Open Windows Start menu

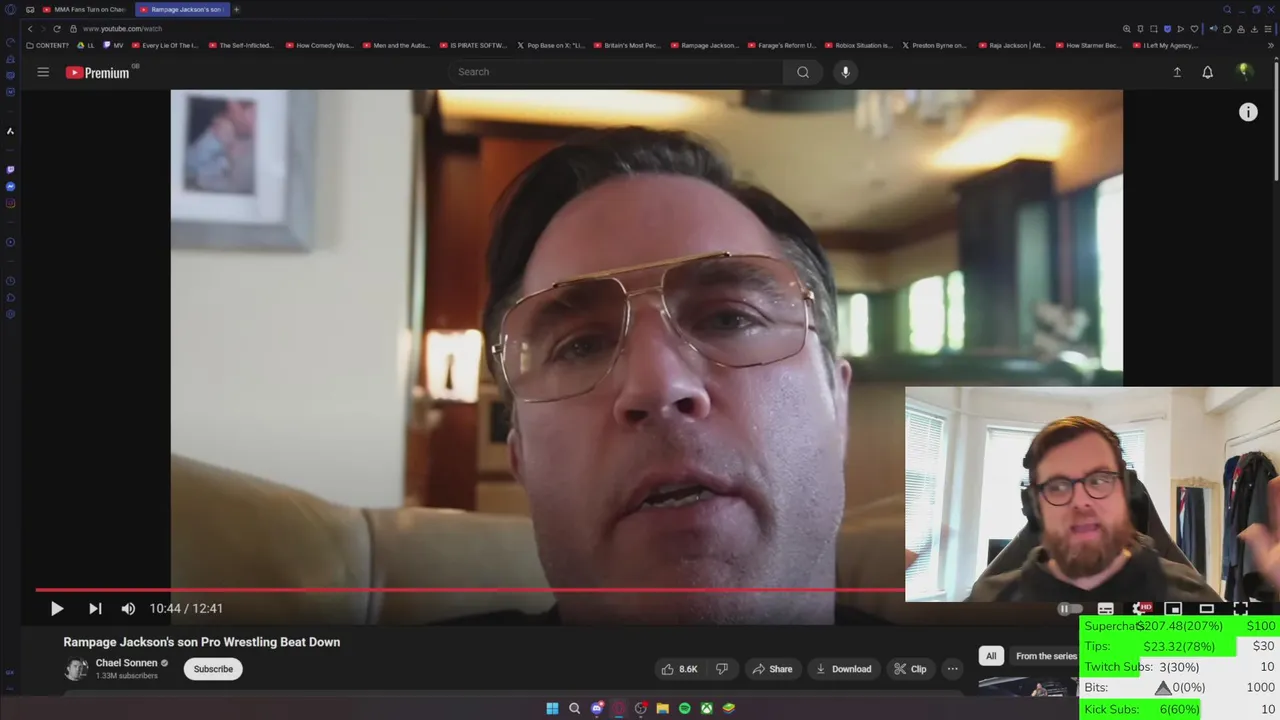(552, 708)
